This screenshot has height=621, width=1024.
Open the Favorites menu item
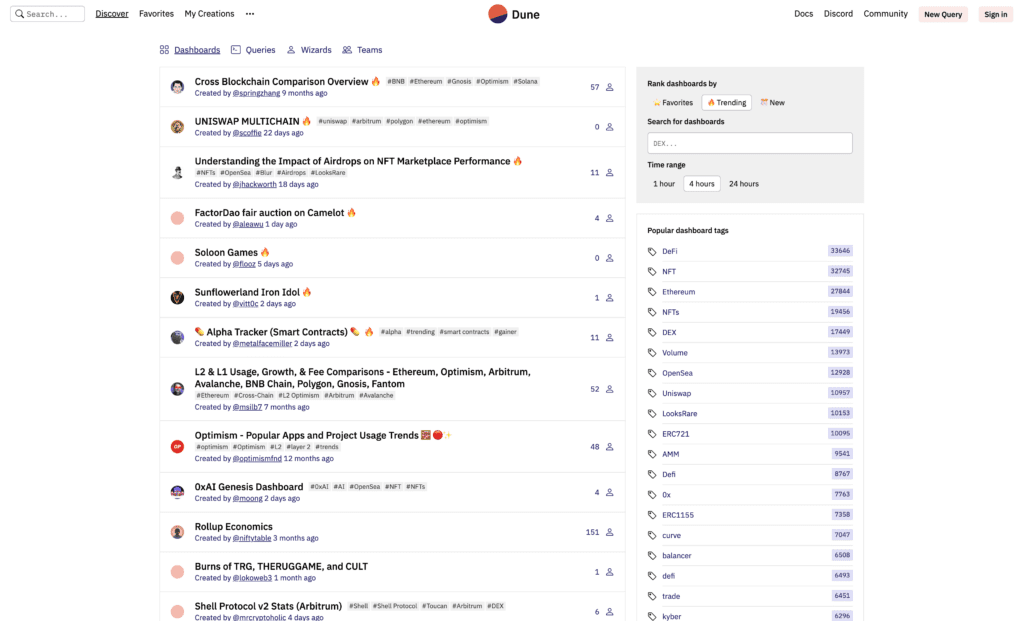(x=156, y=14)
